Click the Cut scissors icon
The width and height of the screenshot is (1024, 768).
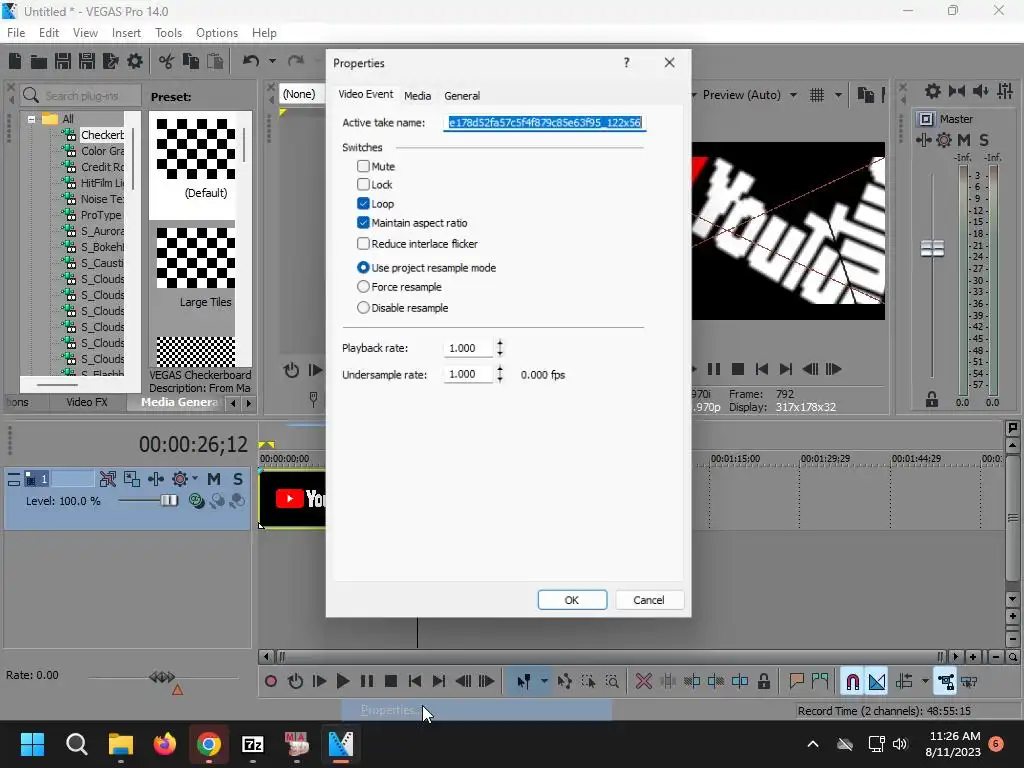point(167,61)
